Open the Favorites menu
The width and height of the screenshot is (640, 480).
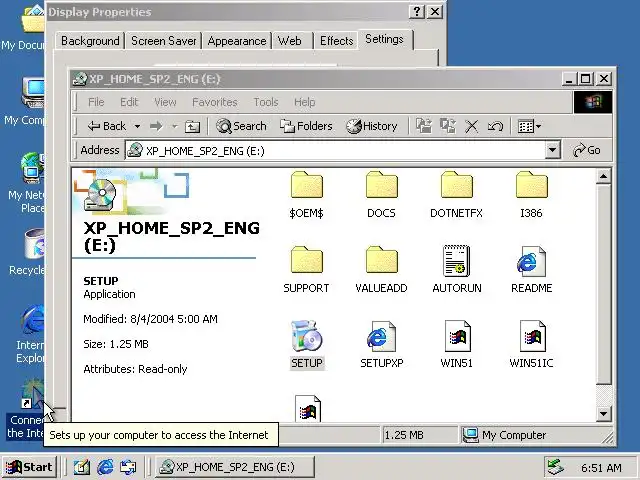point(214,102)
